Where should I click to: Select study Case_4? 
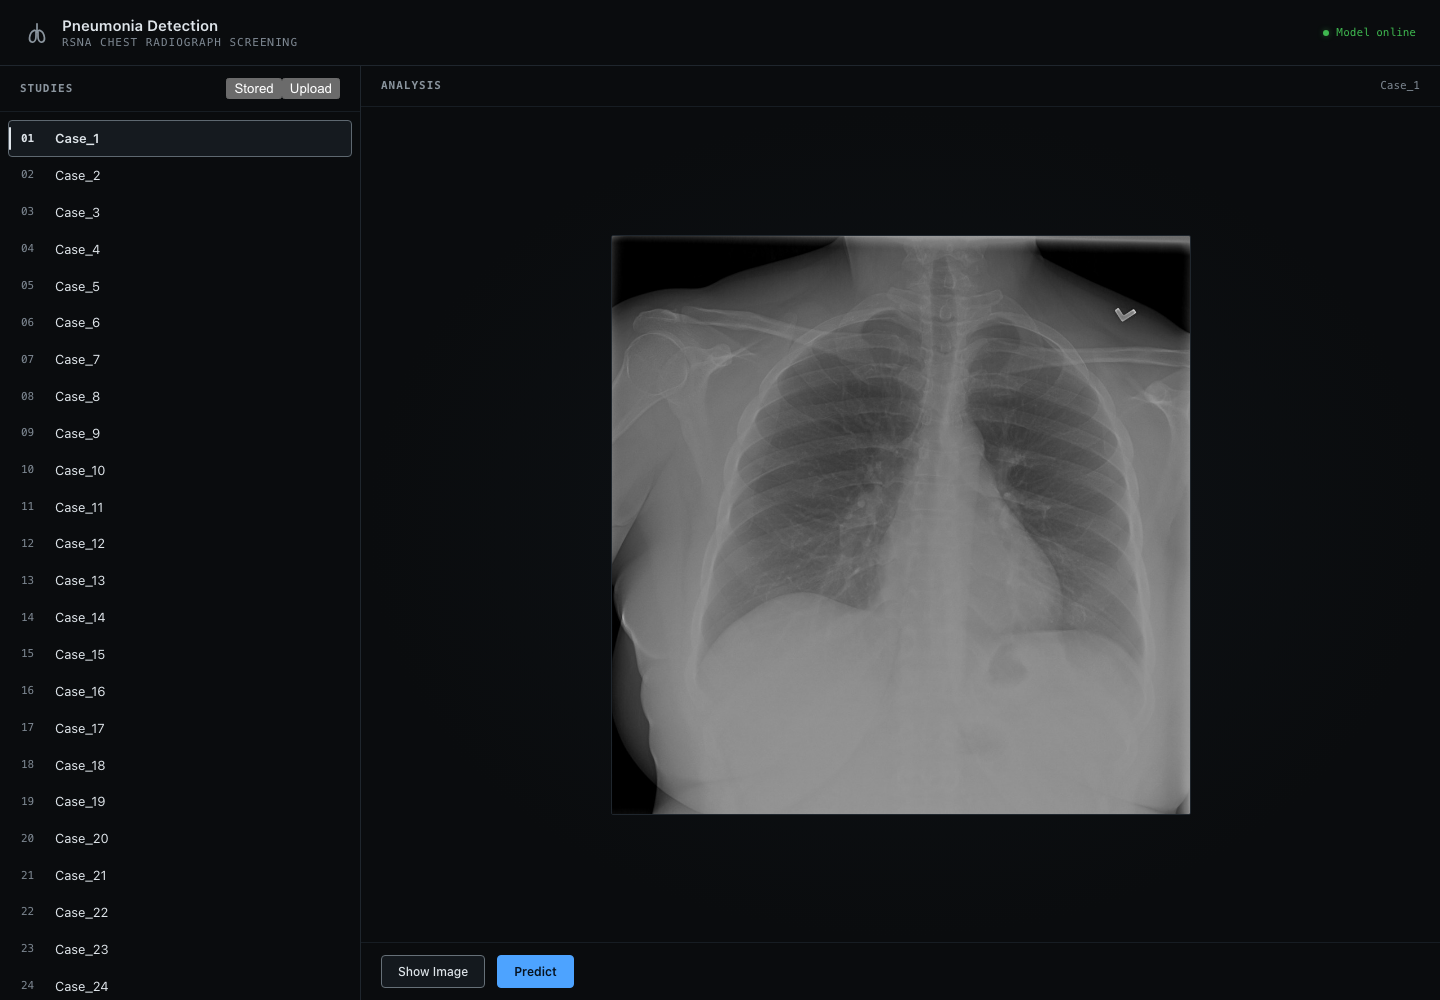tap(180, 250)
